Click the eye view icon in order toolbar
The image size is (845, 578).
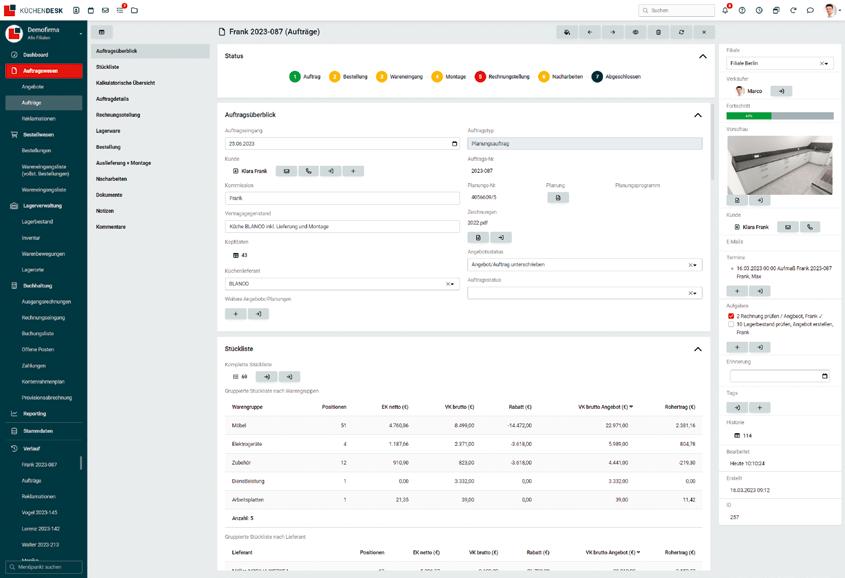click(635, 32)
